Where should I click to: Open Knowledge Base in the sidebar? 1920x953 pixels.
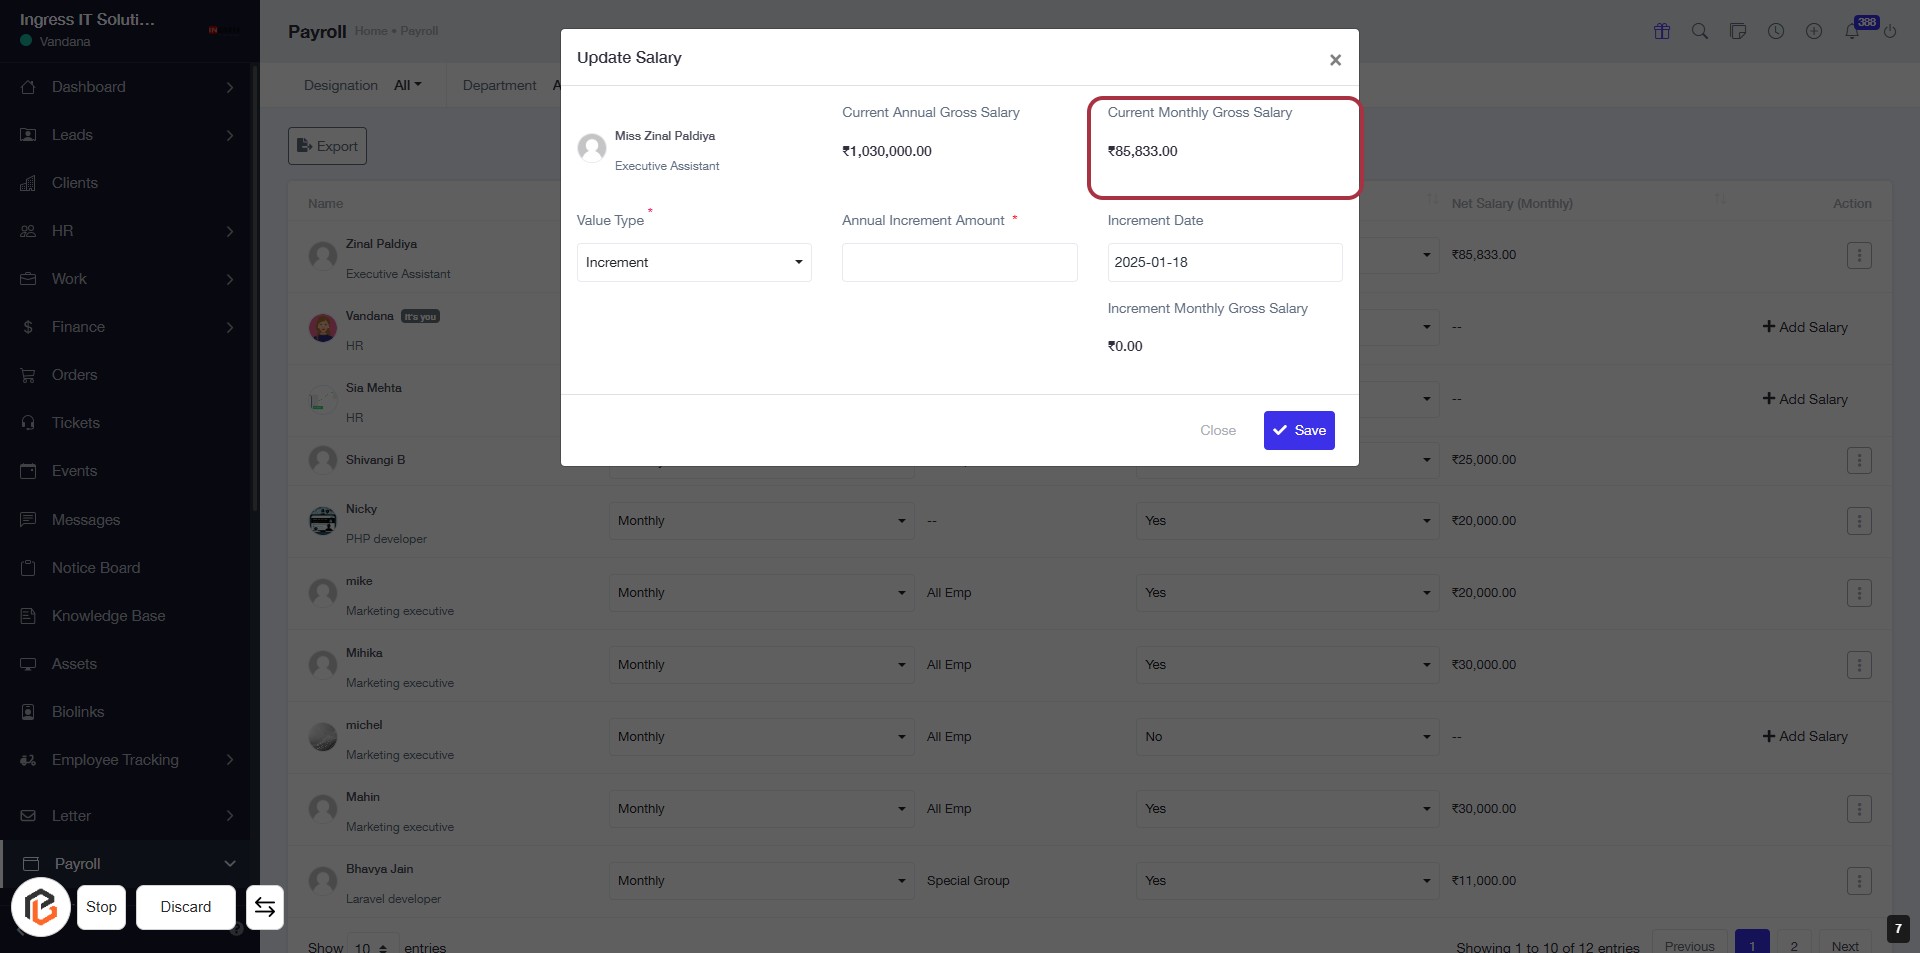[x=108, y=616]
